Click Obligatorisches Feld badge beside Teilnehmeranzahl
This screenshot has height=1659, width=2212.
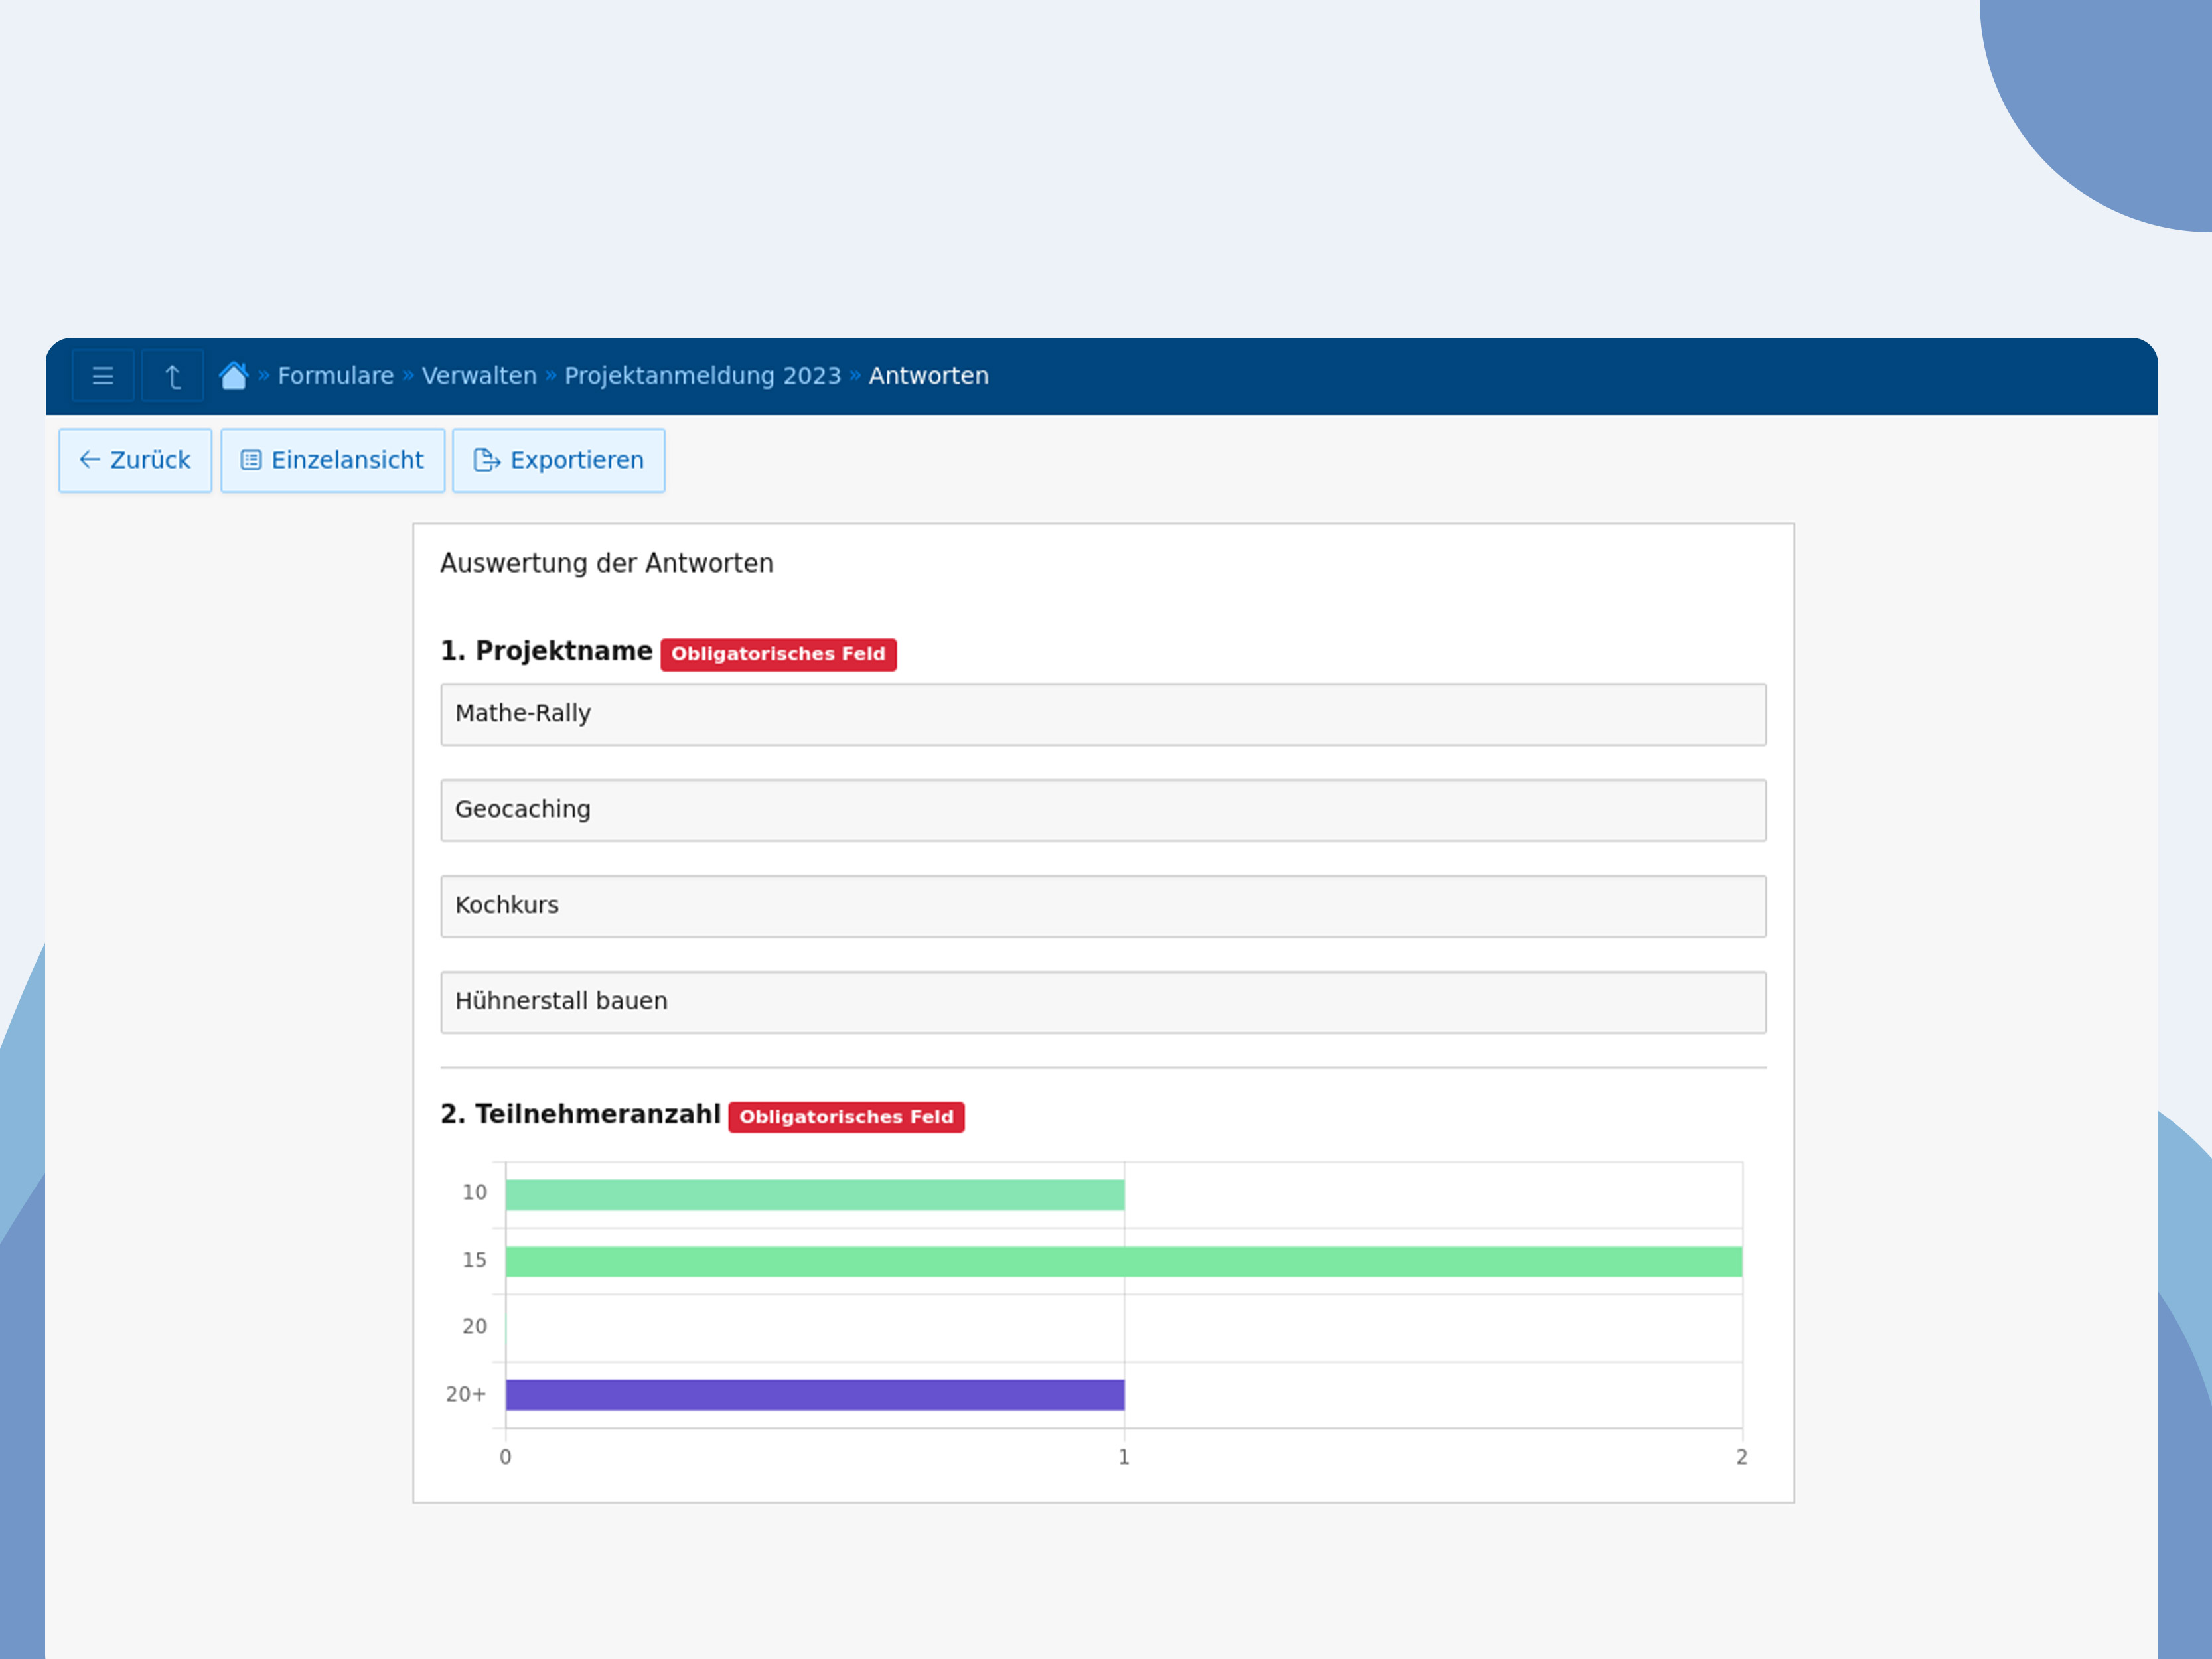pyautogui.click(x=846, y=1117)
